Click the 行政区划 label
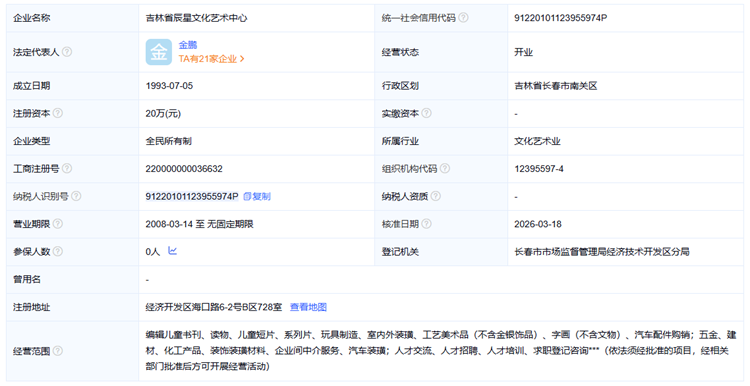The image size is (750, 386). click(x=400, y=86)
